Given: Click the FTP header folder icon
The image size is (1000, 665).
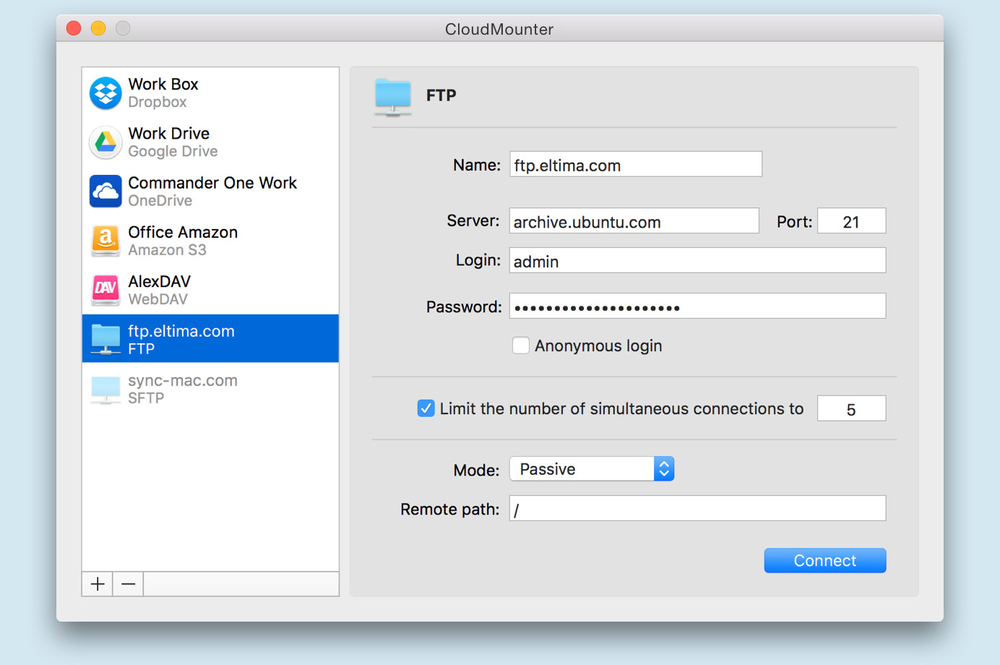Looking at the screenshot, I should [393, 97].
